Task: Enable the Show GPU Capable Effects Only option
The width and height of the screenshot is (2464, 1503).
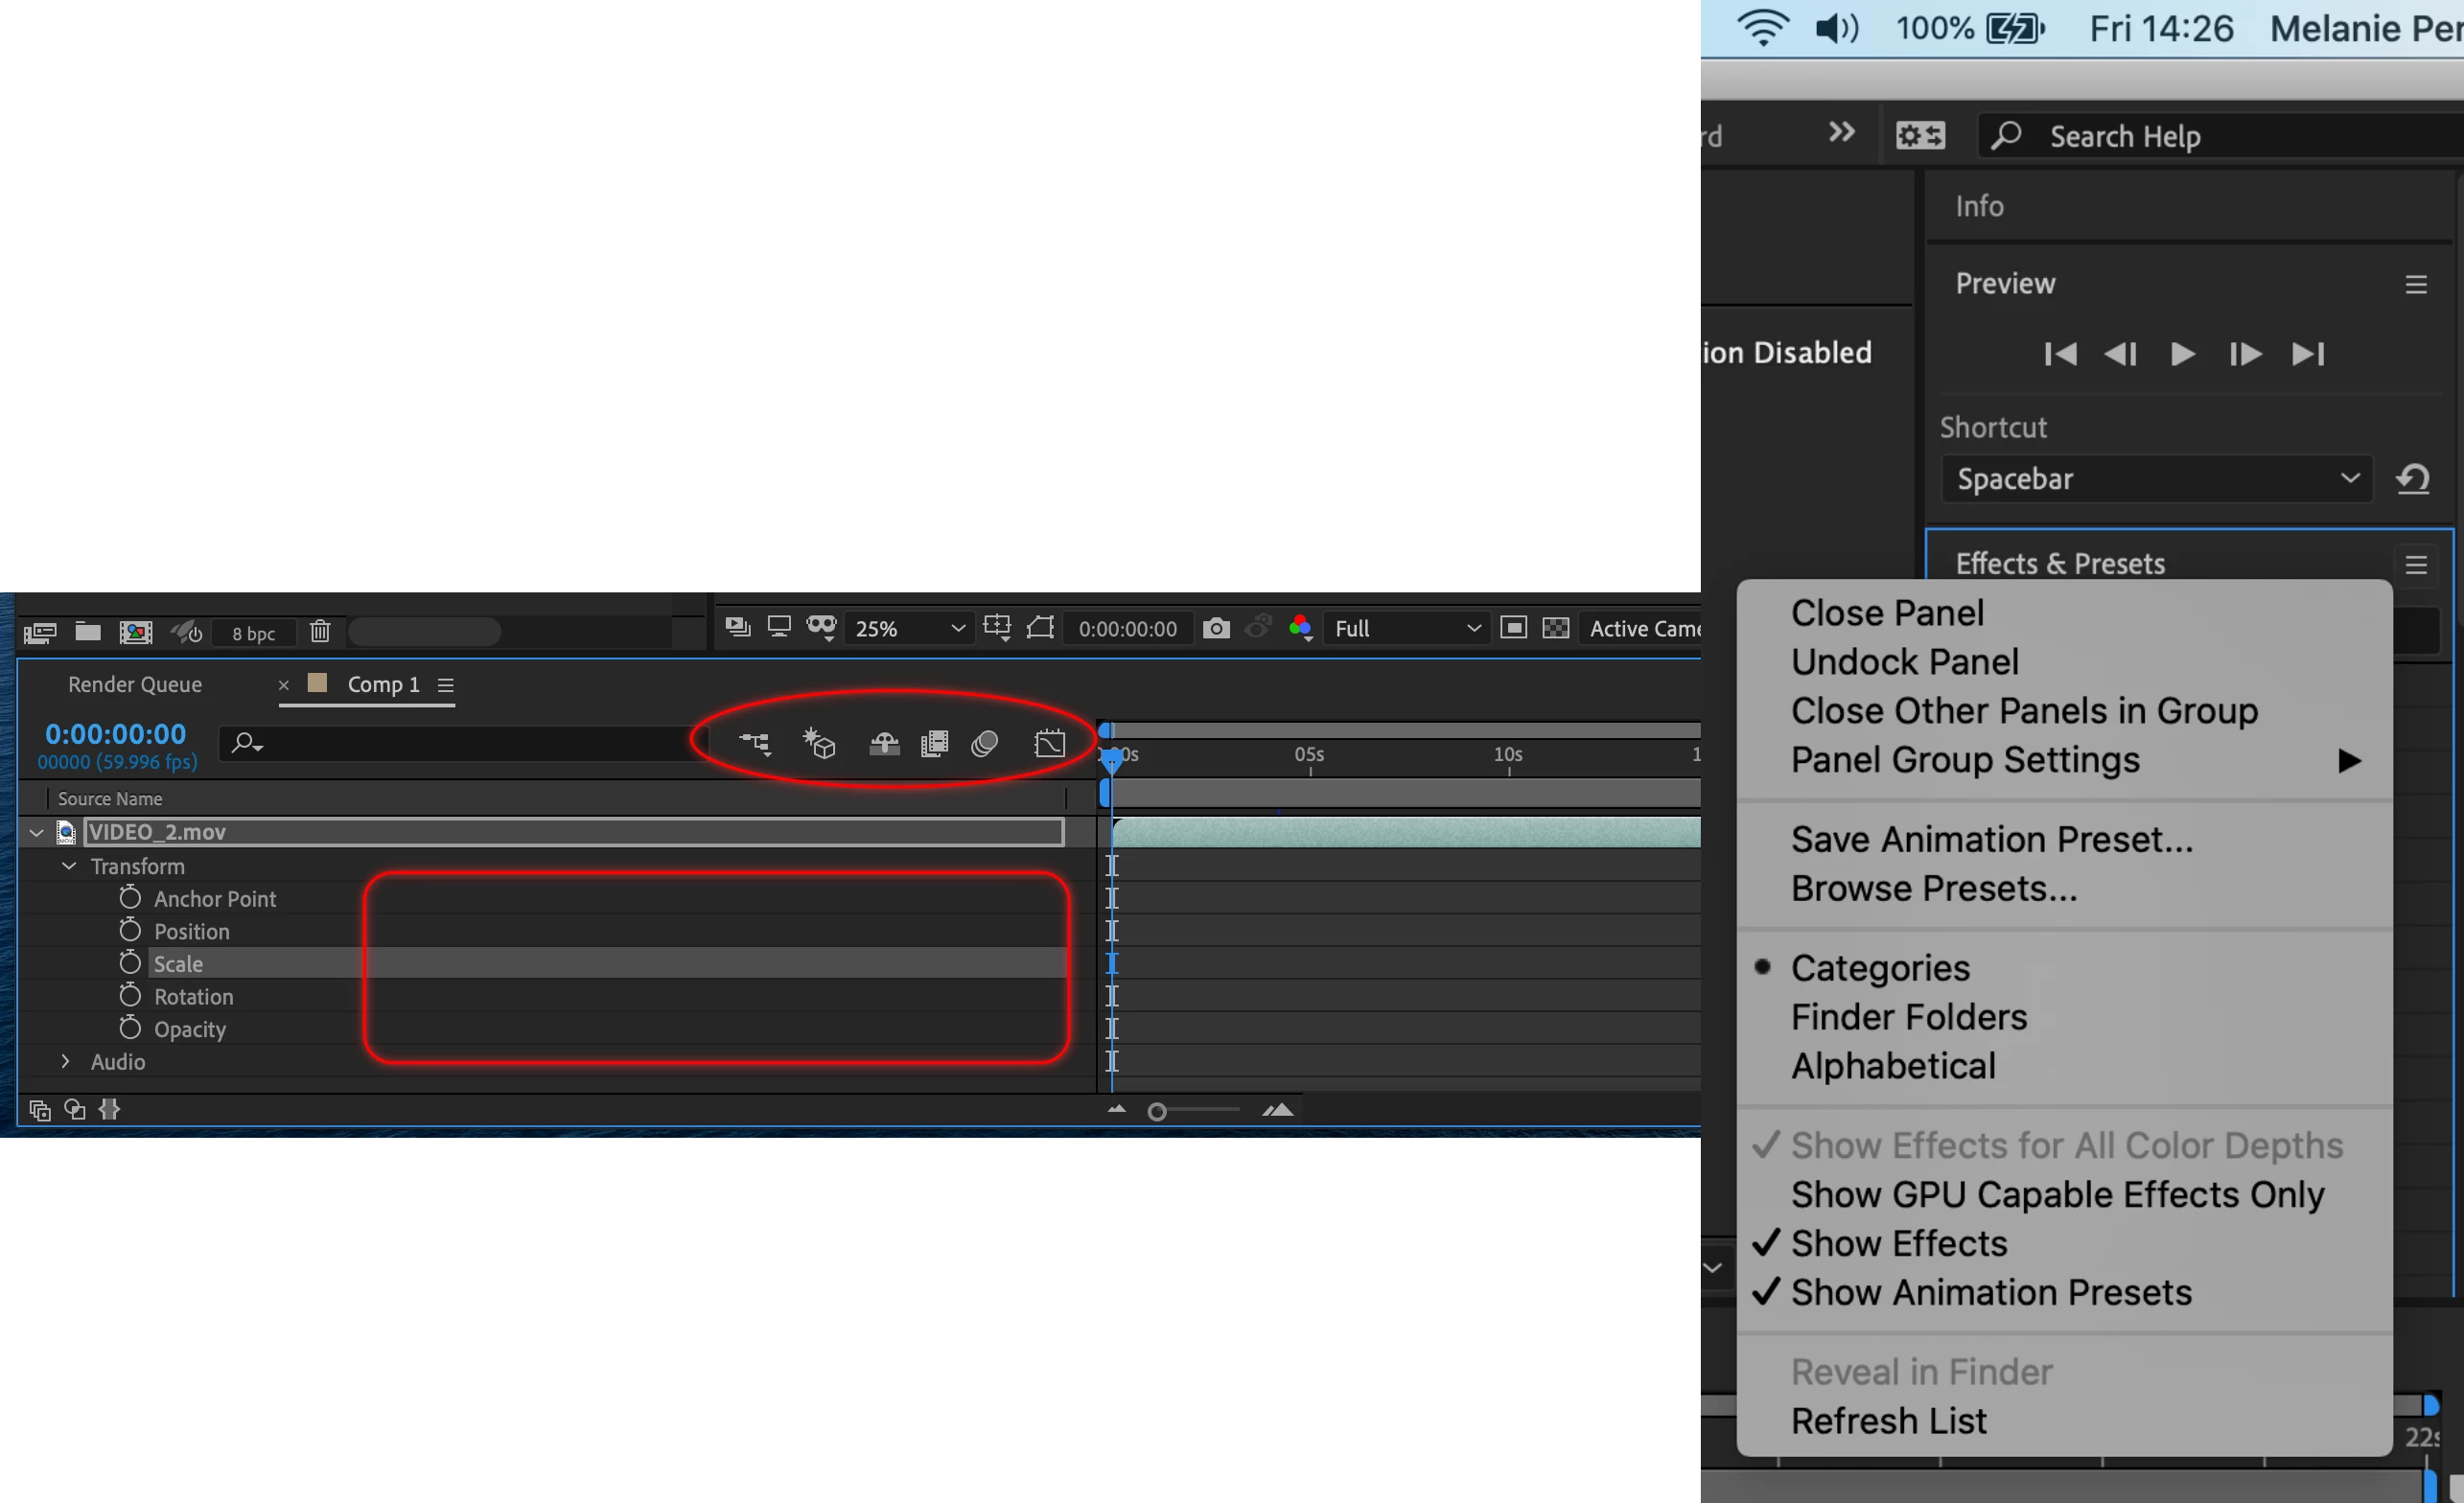Action: [2057, 1194]
